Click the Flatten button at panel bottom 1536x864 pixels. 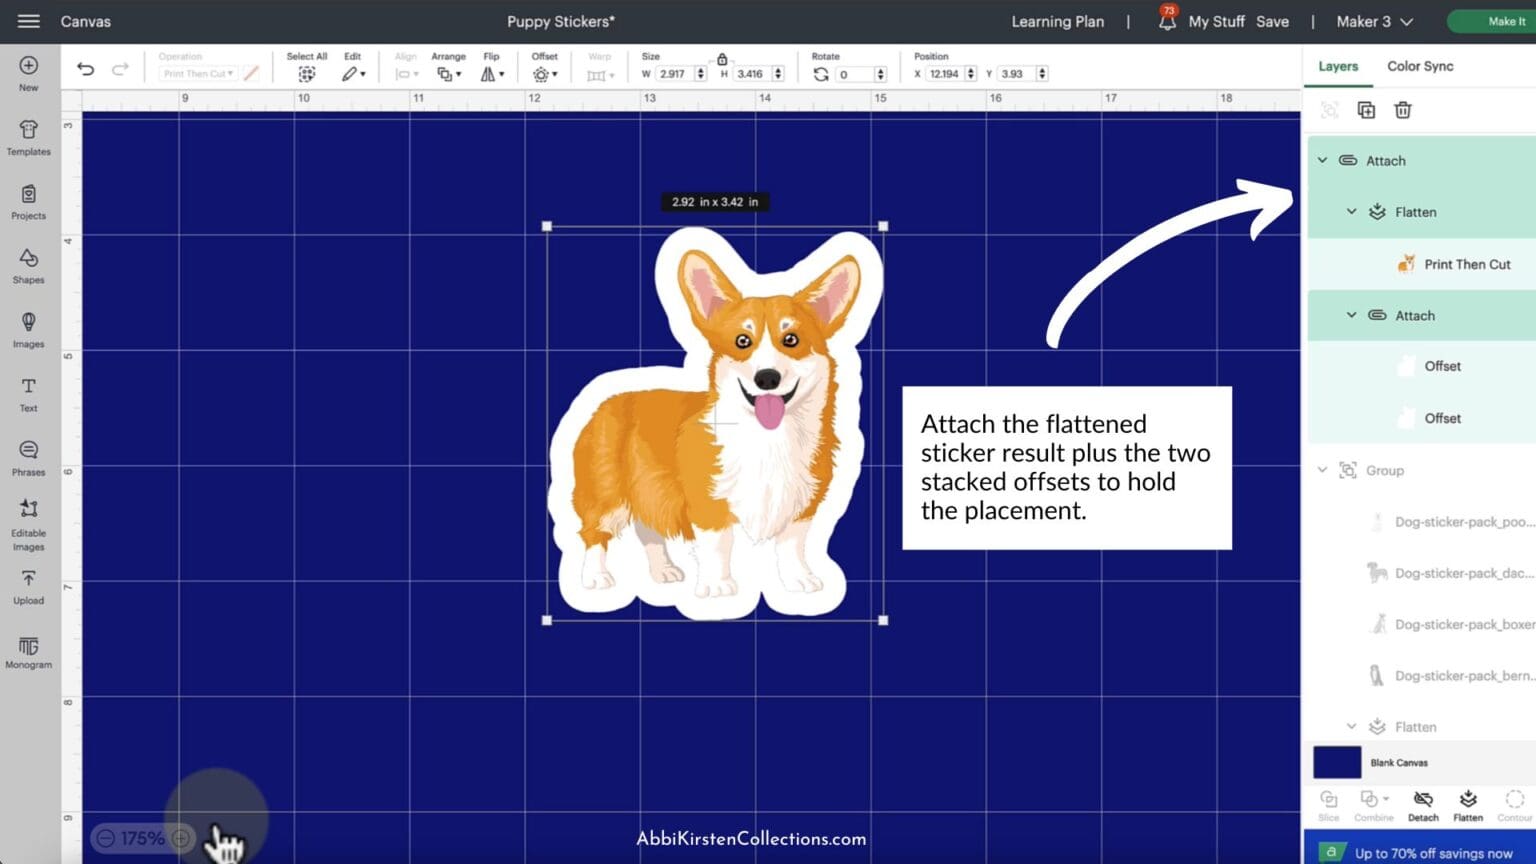pos(1468,804)
